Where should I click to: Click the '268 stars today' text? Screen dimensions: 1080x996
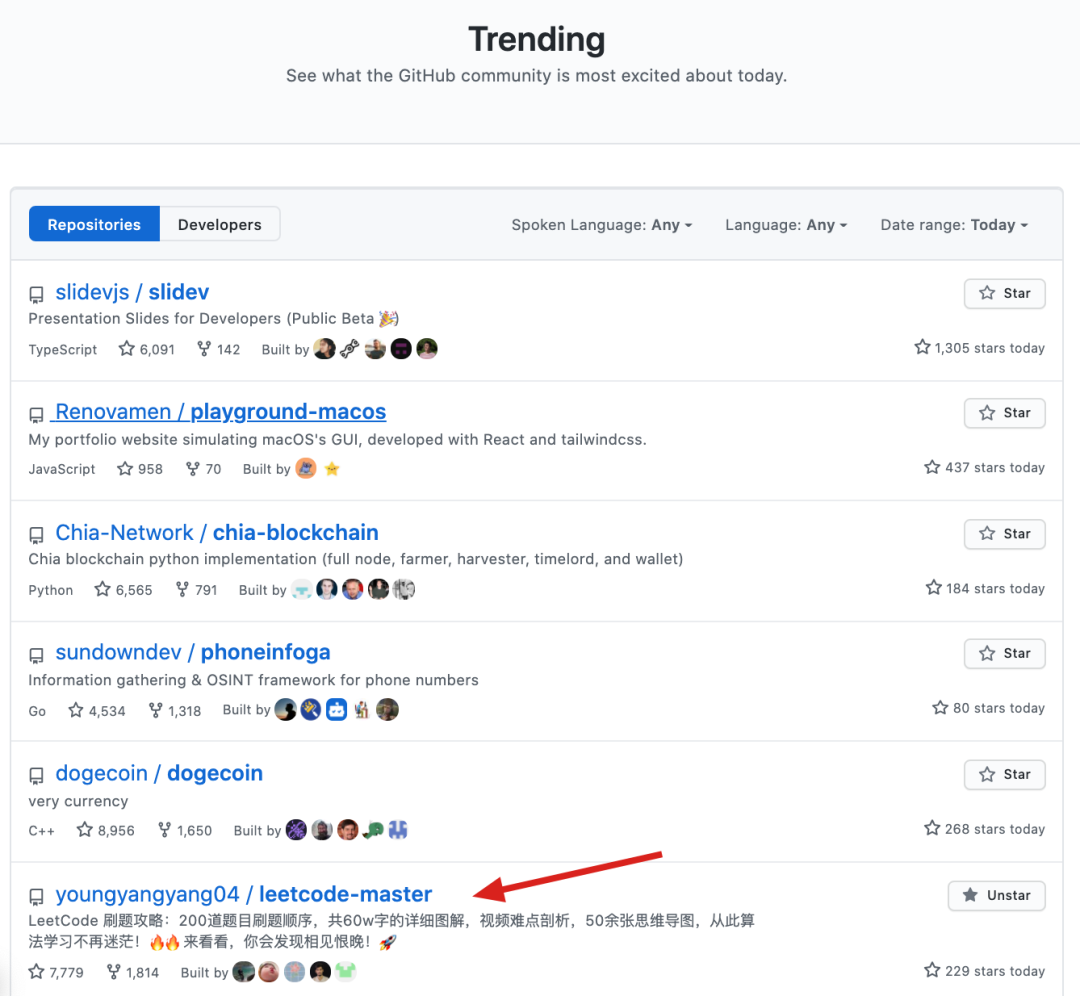(x=995, y=829)
